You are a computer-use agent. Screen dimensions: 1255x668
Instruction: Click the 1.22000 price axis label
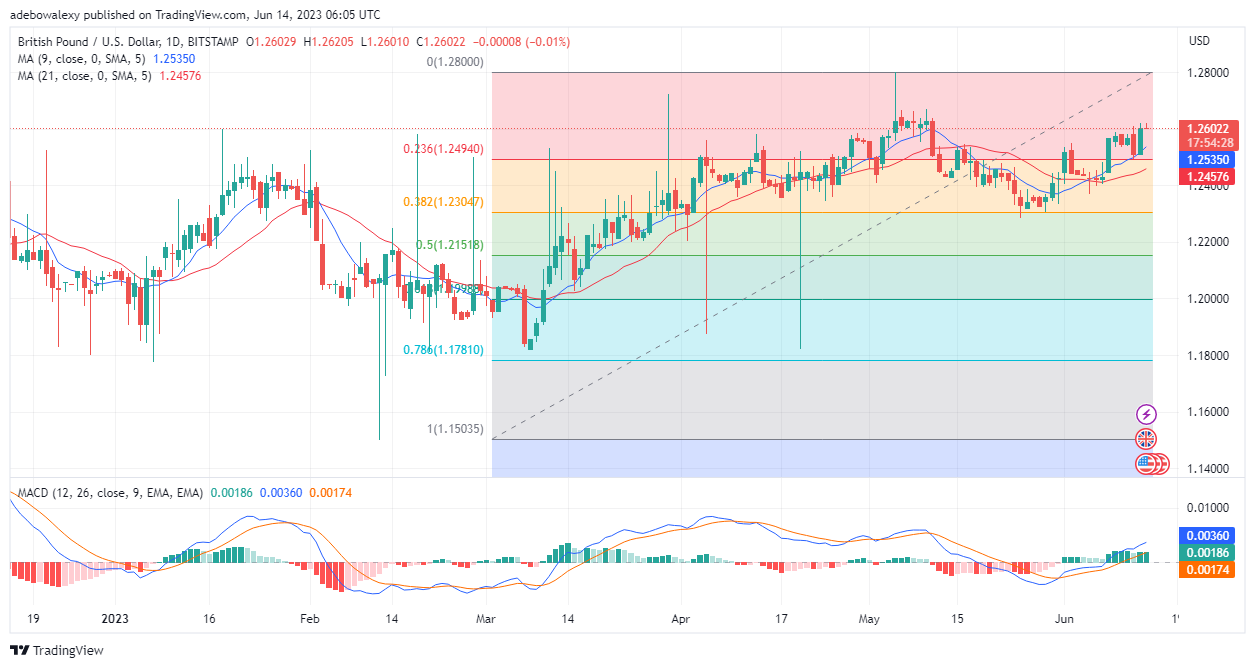(x=1207, y=242)
